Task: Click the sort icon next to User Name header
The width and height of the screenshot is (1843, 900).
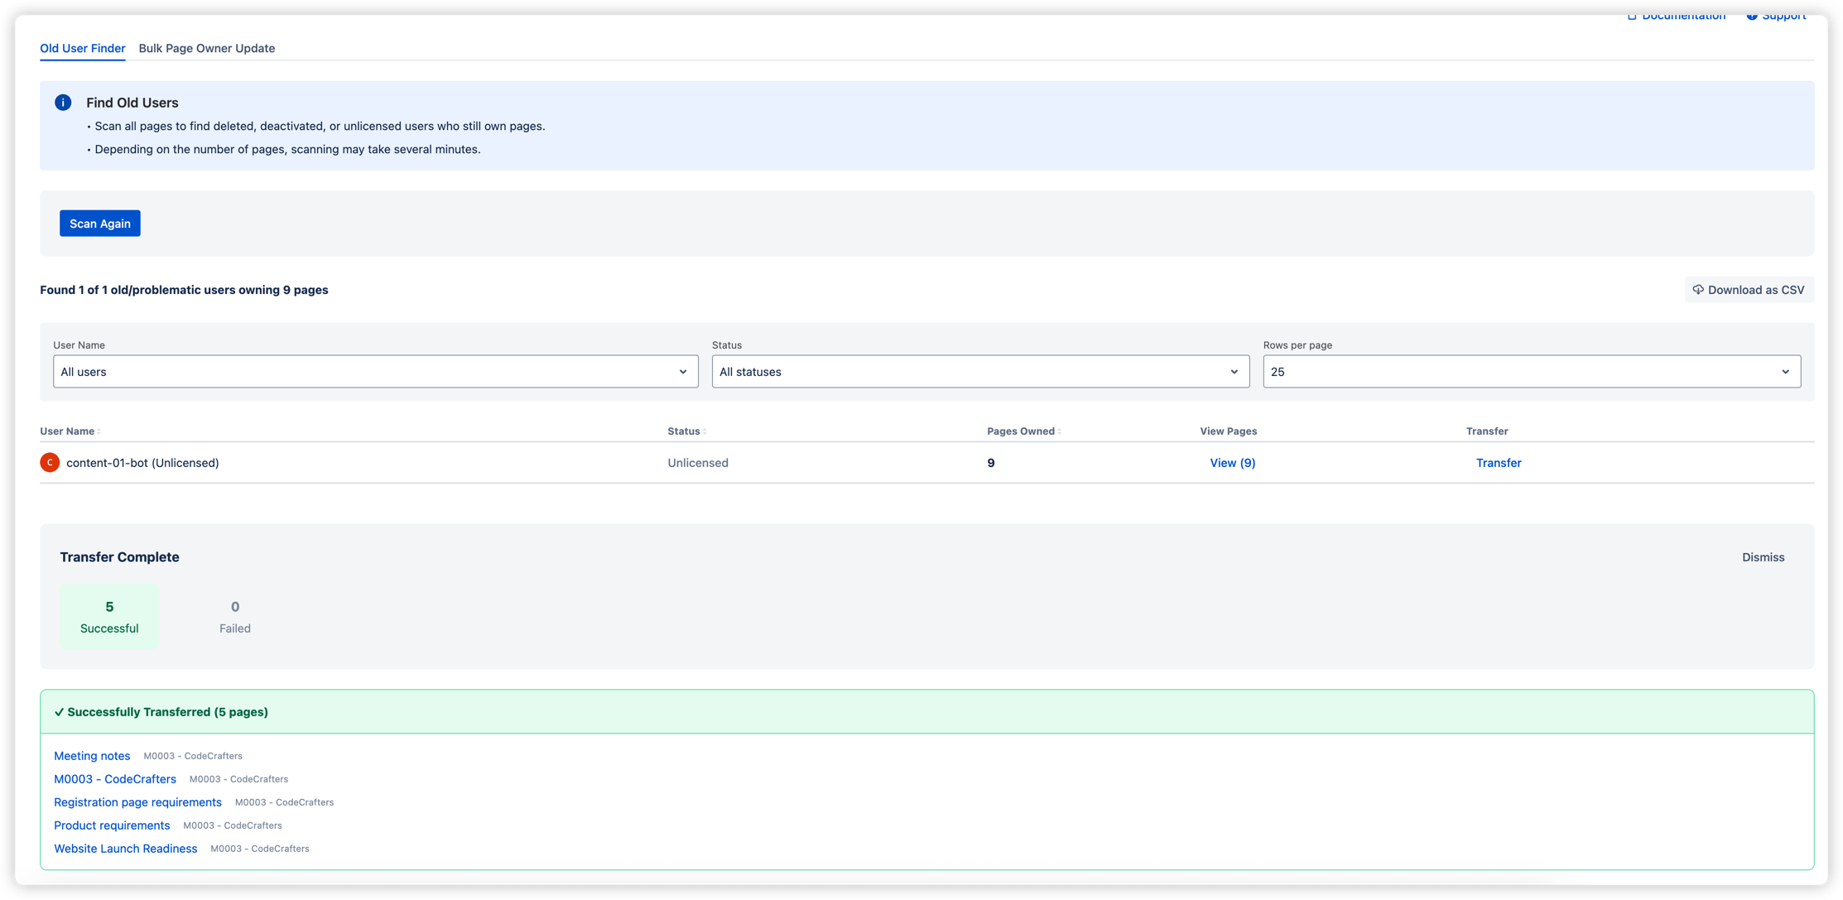Action: 97,430
